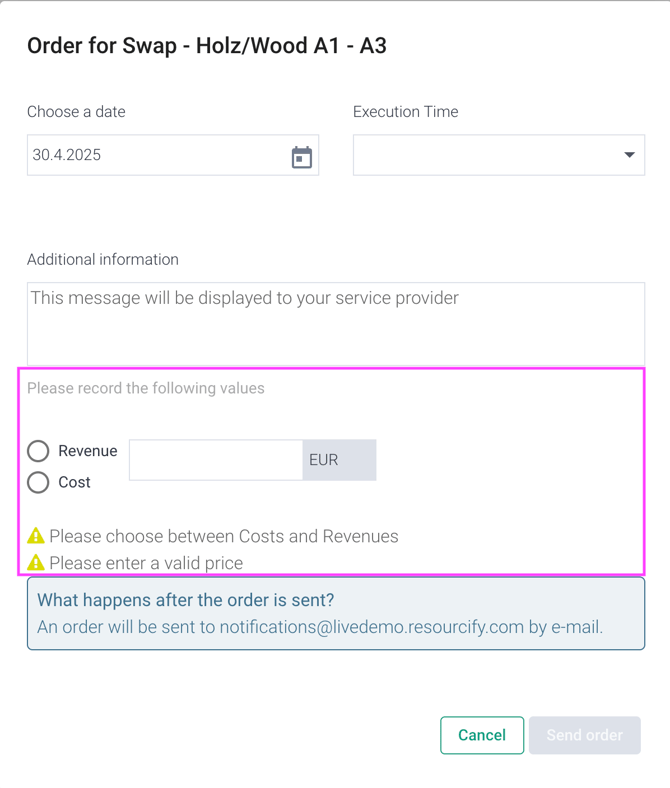This screenshot has height=788, width=670.
Task: Expand the Execution Time dropdown arrow
Action: pos(629,155)
